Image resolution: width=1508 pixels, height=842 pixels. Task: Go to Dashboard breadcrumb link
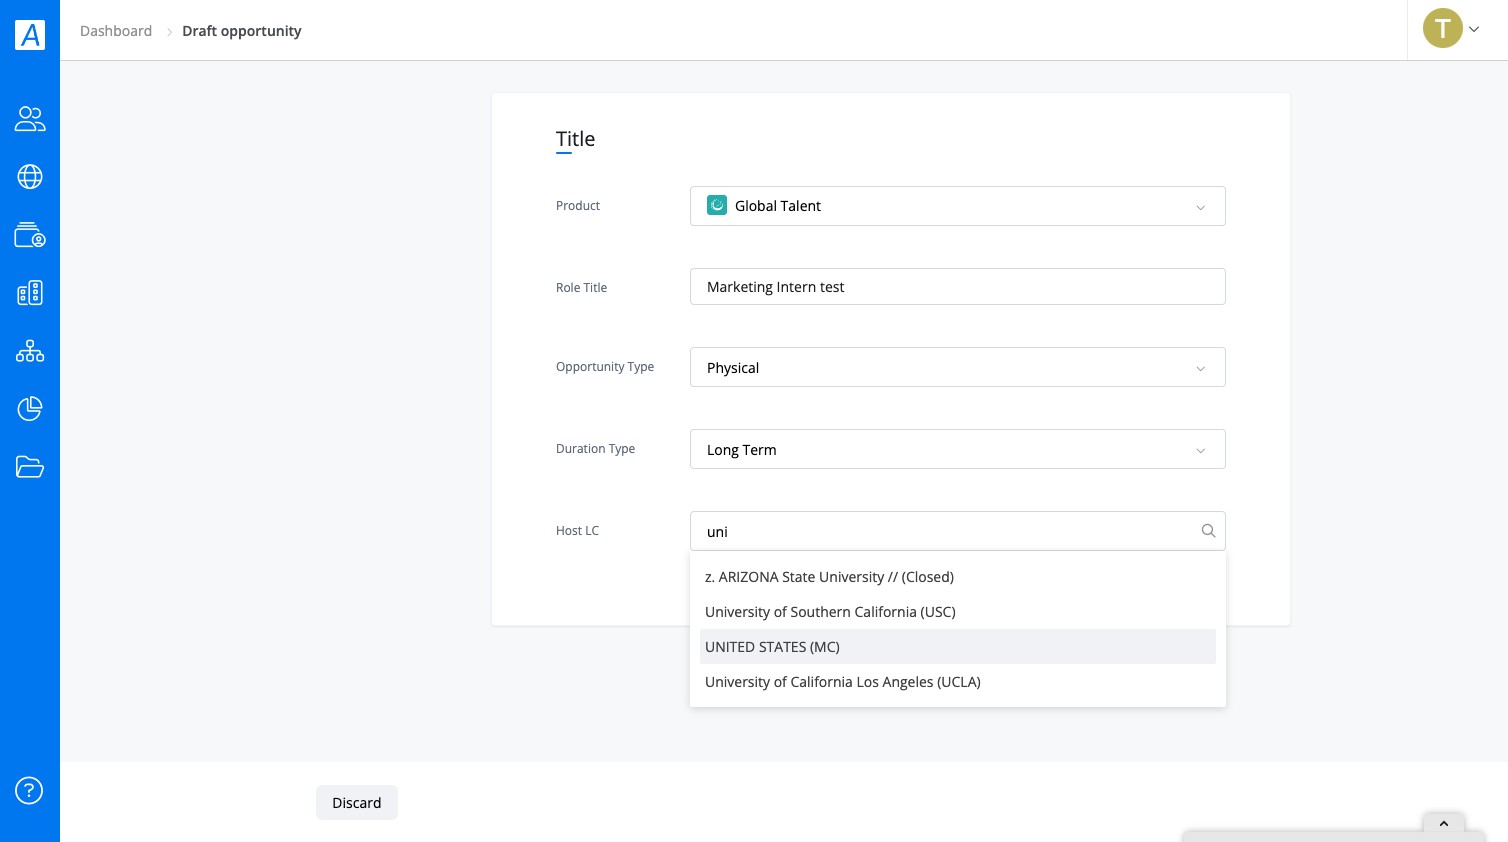tap(116, 31)
